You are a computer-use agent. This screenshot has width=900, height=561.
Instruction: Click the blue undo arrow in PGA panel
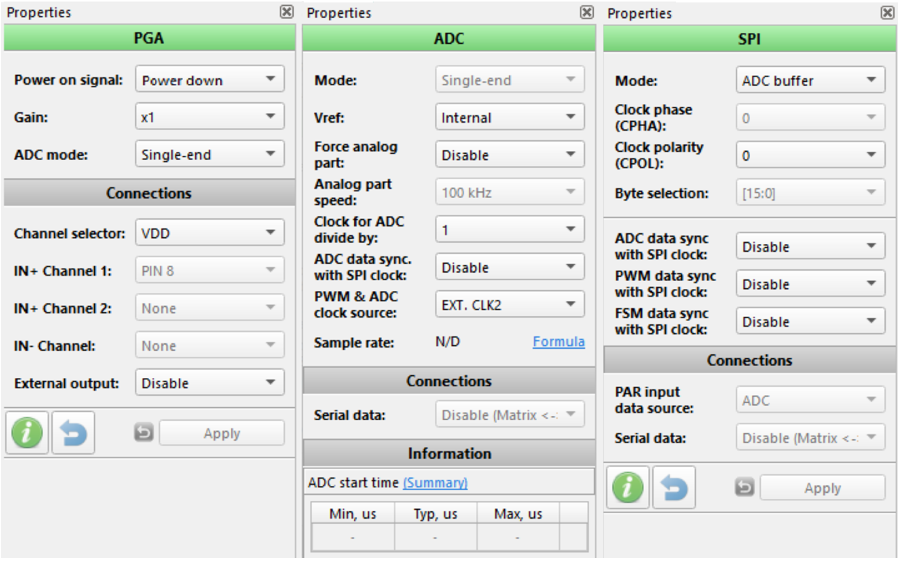coord(73,433)
